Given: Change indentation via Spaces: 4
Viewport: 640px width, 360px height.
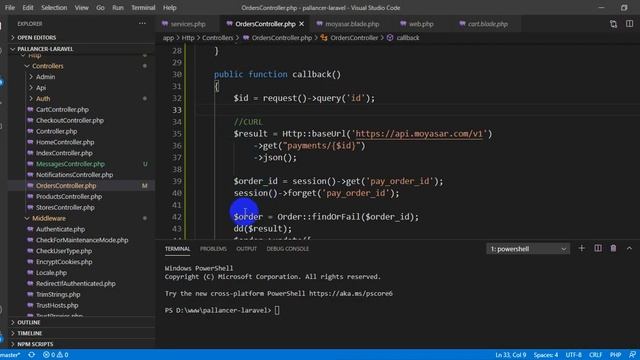Looking at the screenshot, I should (546, 355).
